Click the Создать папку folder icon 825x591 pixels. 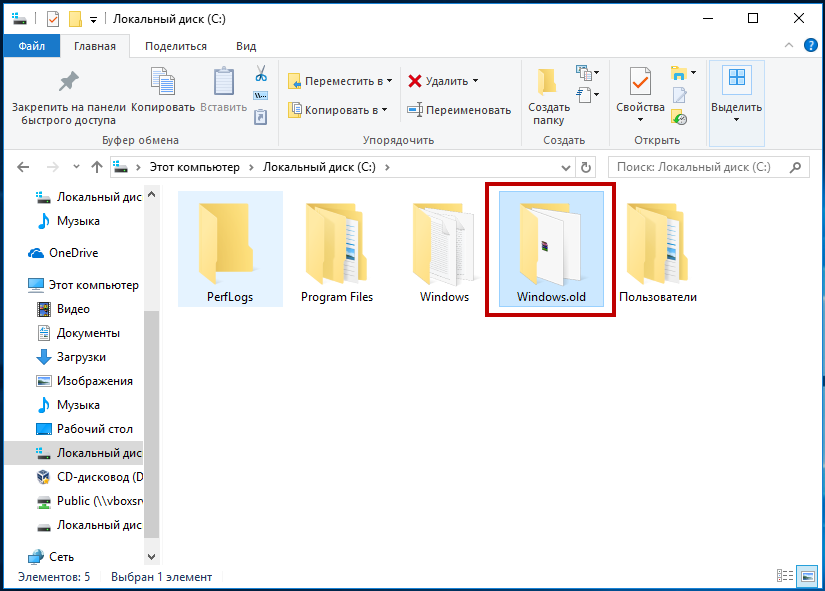(548, 82)
